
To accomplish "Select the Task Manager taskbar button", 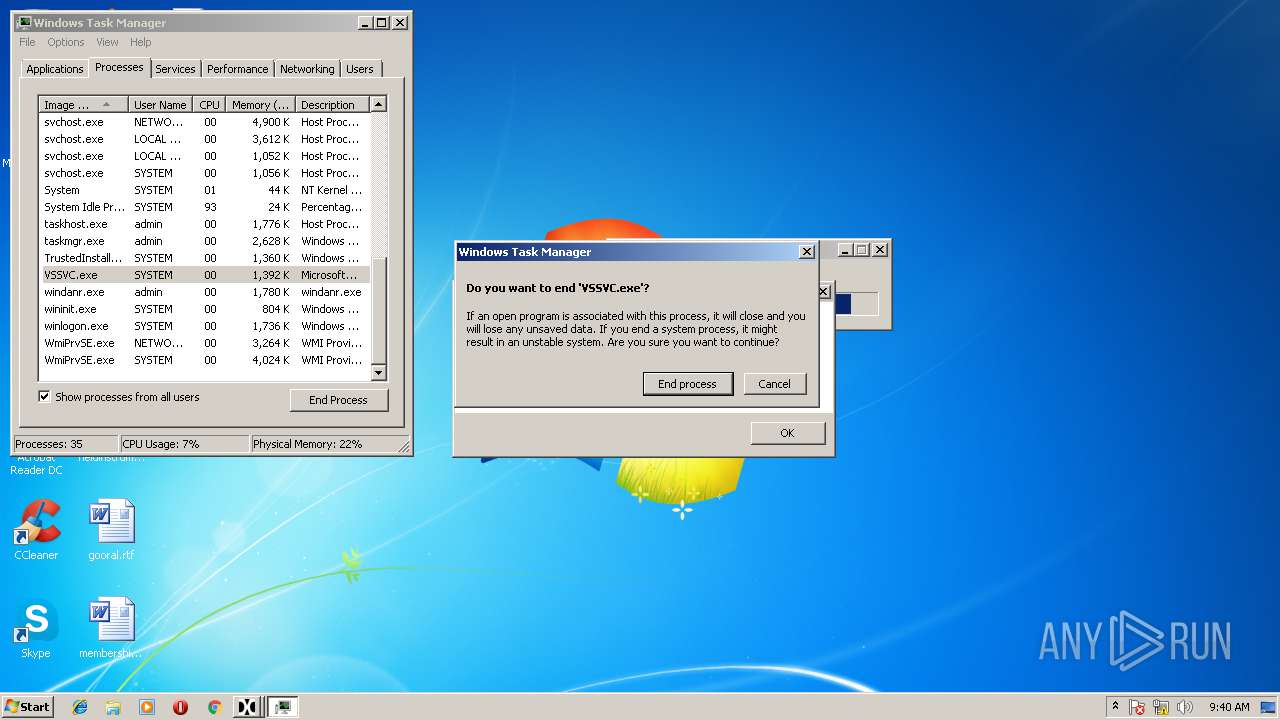I will coord(284,707).
